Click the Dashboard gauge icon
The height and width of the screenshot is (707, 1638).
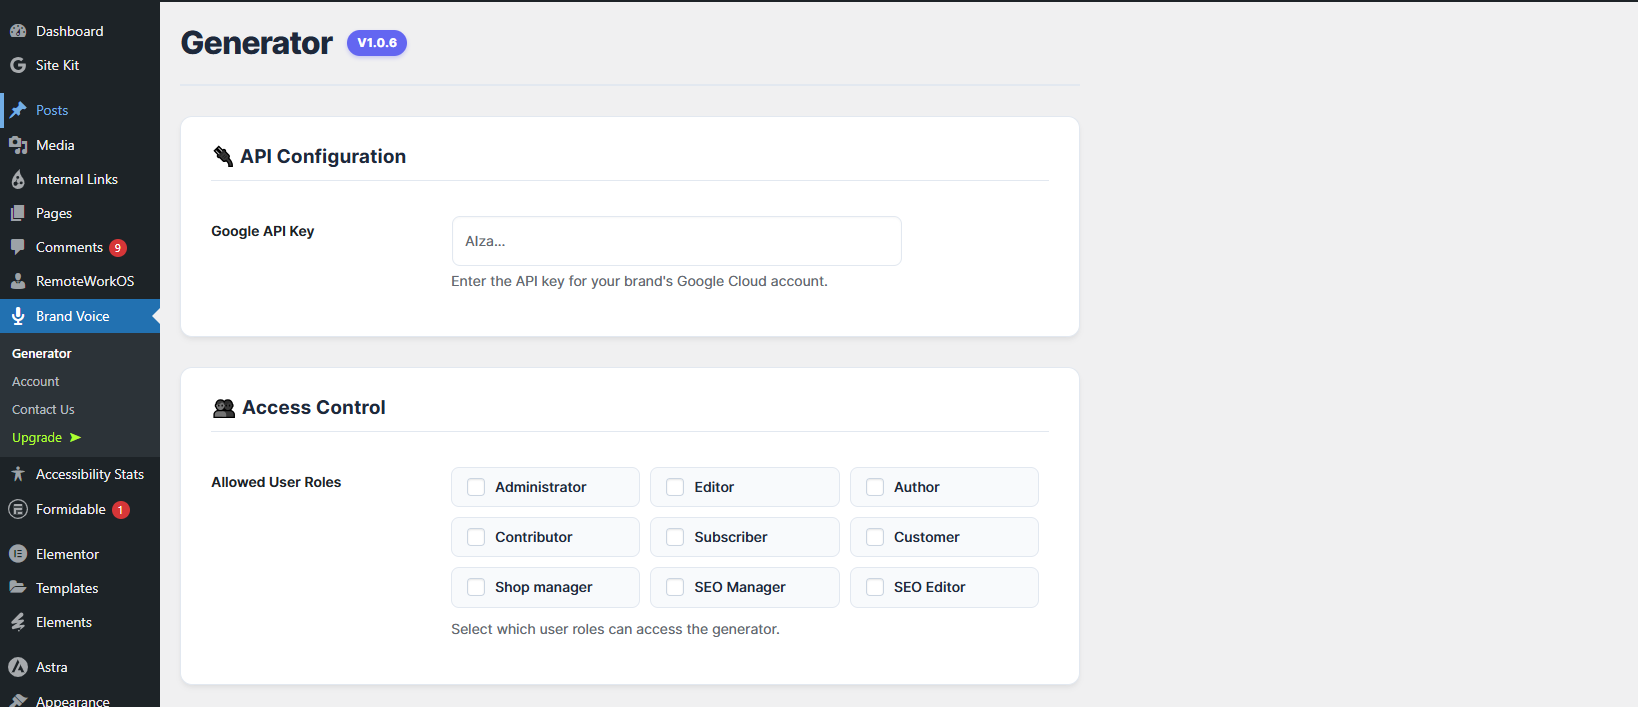click(18, 31)
